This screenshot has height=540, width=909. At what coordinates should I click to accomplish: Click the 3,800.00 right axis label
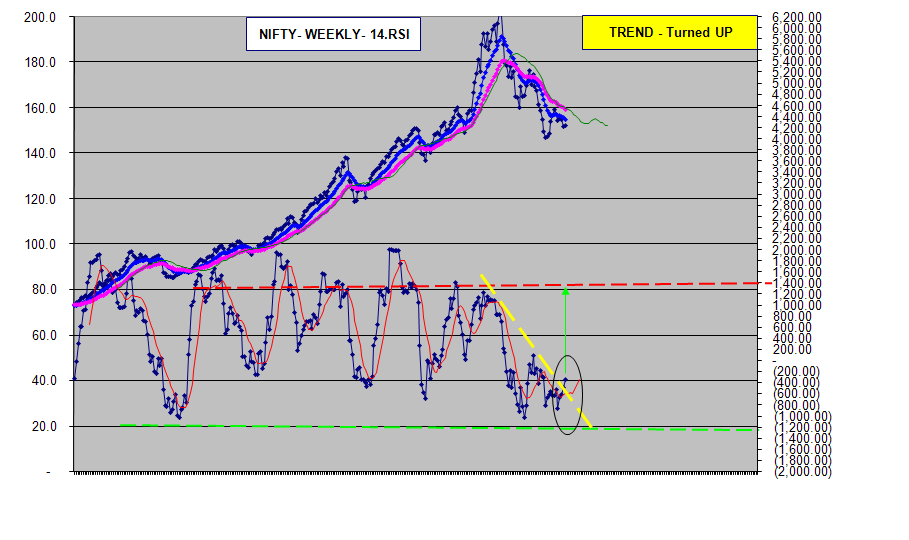click(x=797, y=150)
